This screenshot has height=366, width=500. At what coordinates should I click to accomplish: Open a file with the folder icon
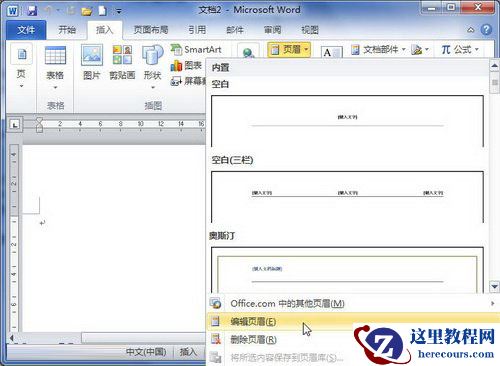[87, 11]
